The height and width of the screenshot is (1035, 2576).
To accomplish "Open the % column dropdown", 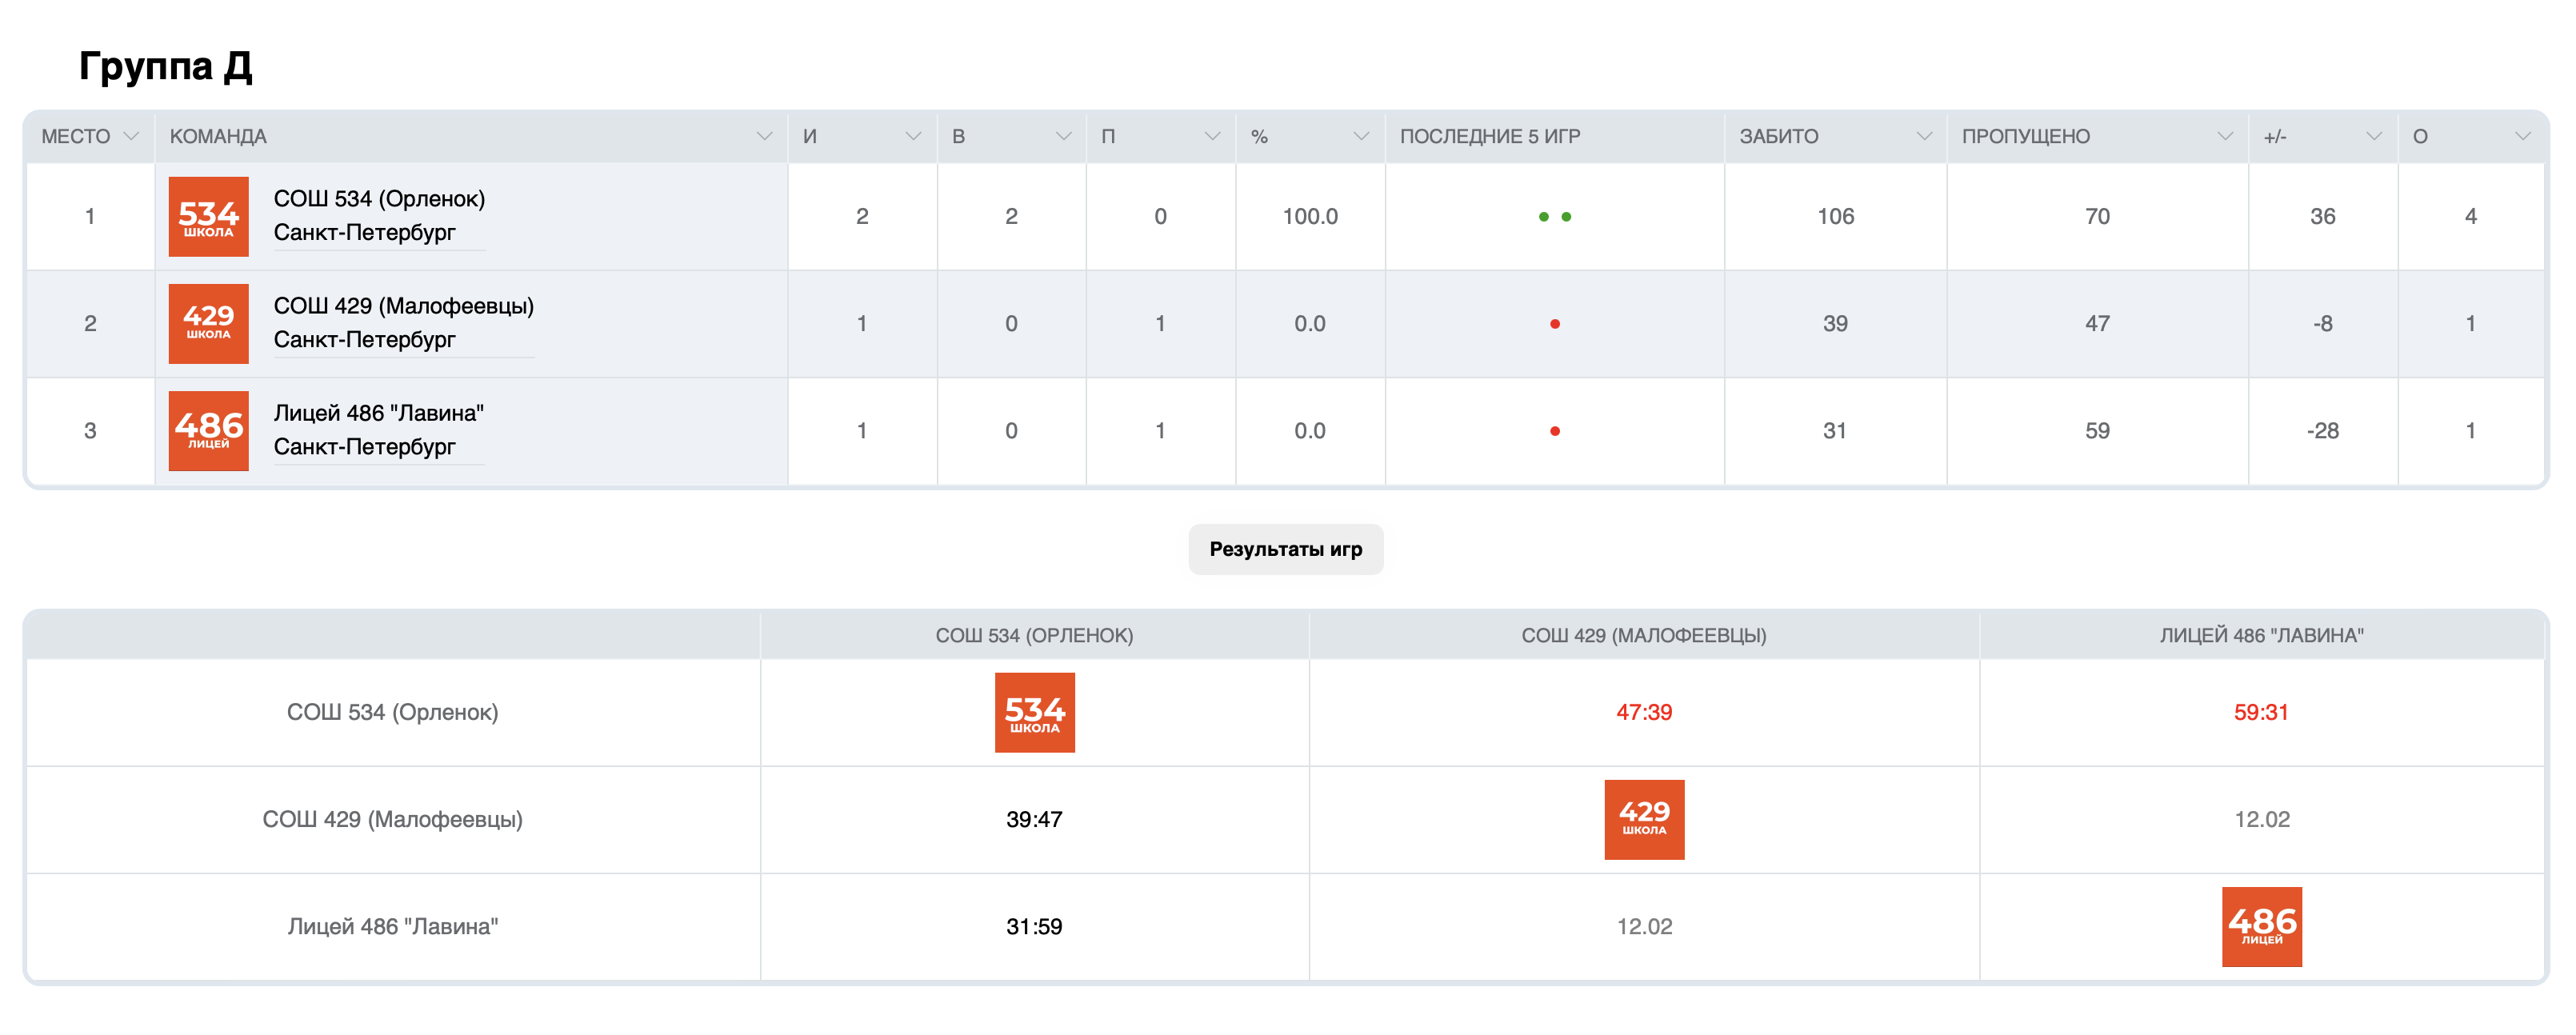I will pyautogui.click(x=1360, y=136).
